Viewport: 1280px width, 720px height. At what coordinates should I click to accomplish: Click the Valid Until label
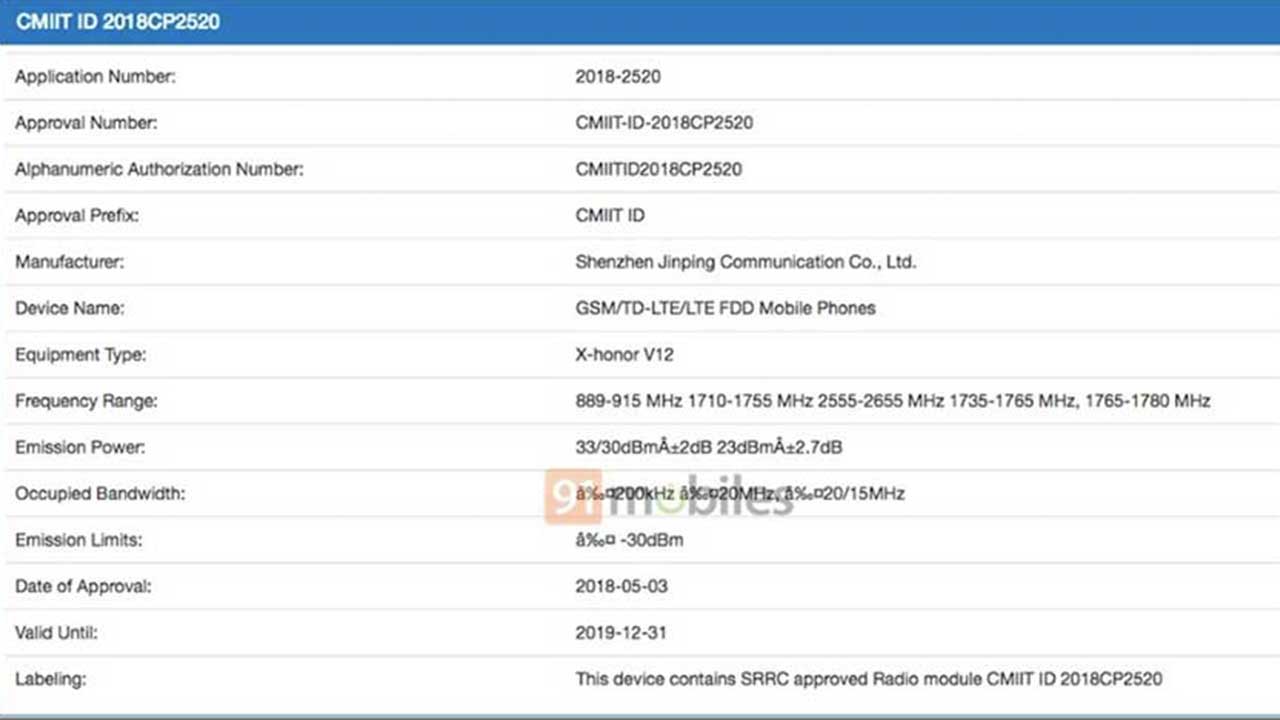tap(56, 633)
